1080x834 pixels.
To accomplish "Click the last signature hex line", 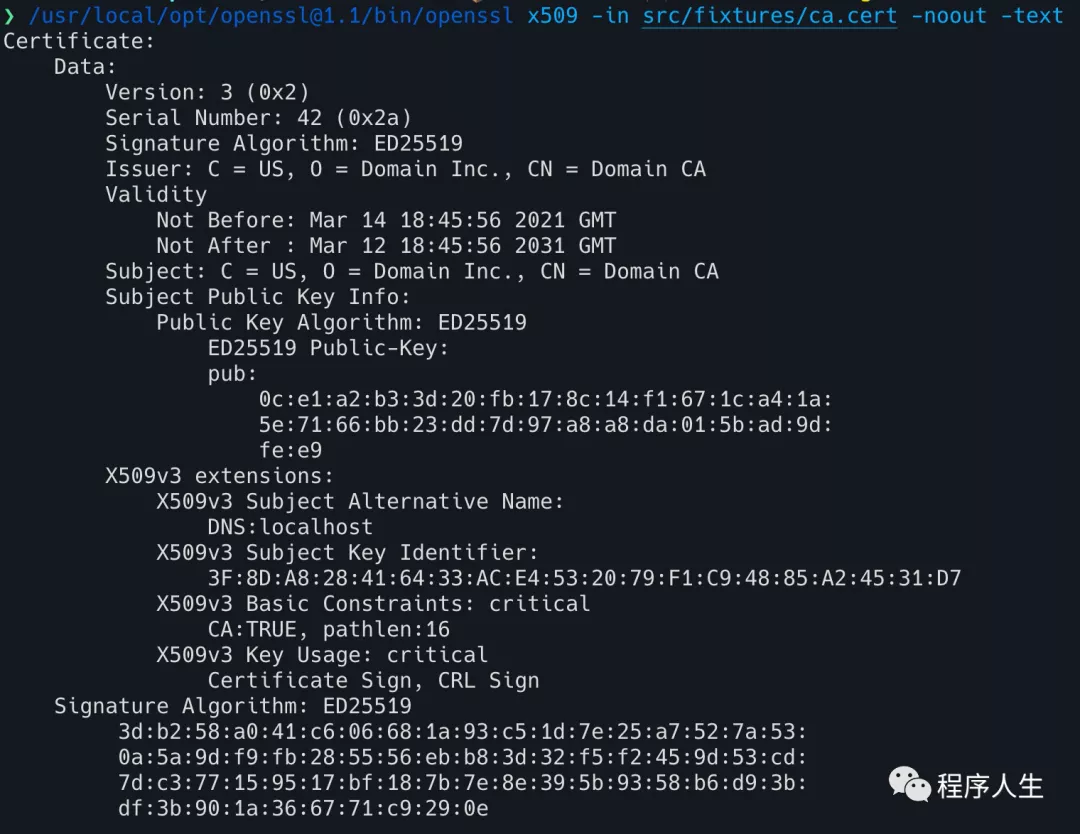I will coord(303,809).
